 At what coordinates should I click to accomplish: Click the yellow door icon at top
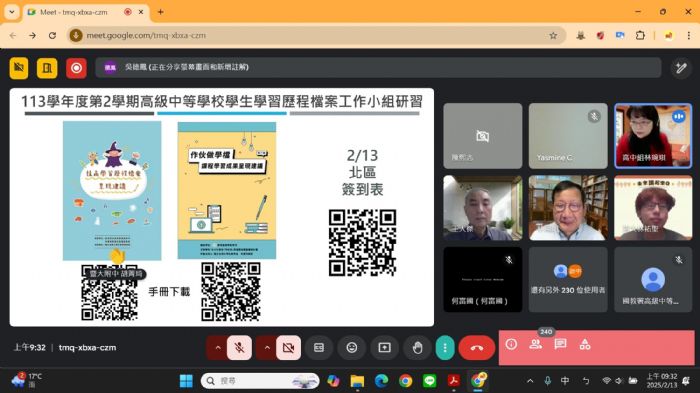(x=47, y=68)
